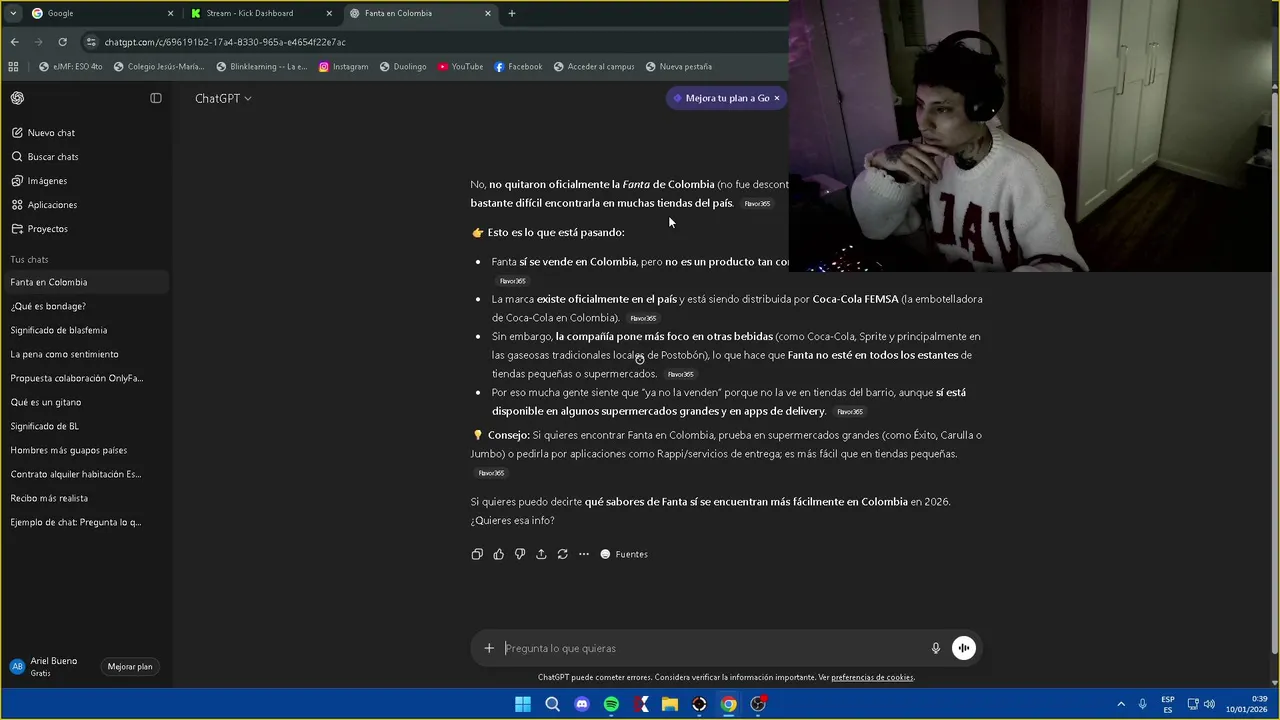Open Aplicaciones section

[85, 205]
